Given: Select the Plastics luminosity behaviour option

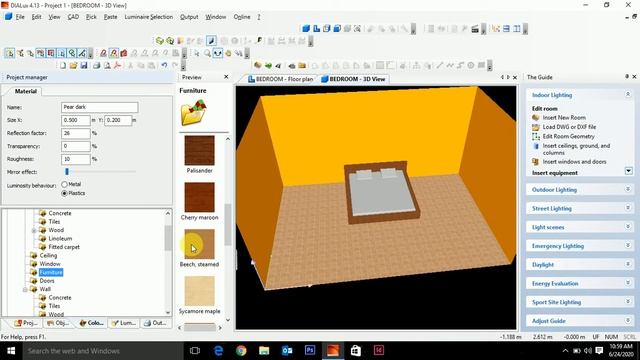Looking at the screenshot, I should pos(64,193).
